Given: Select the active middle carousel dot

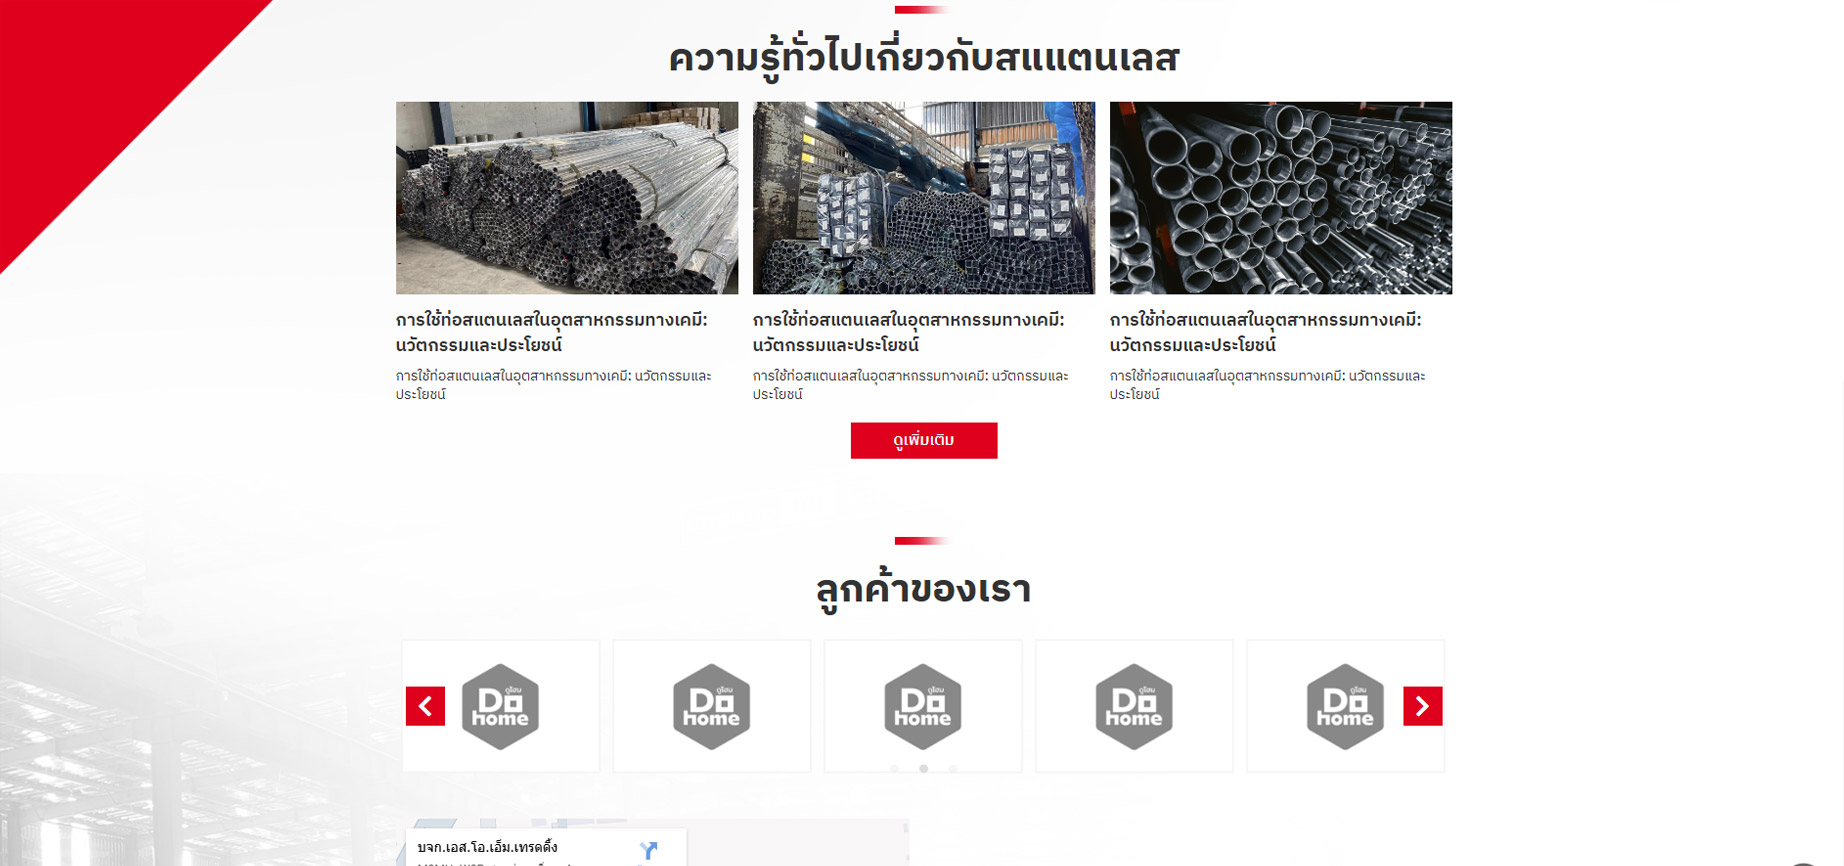Looking at the screenshot, I should pos(924,769).
